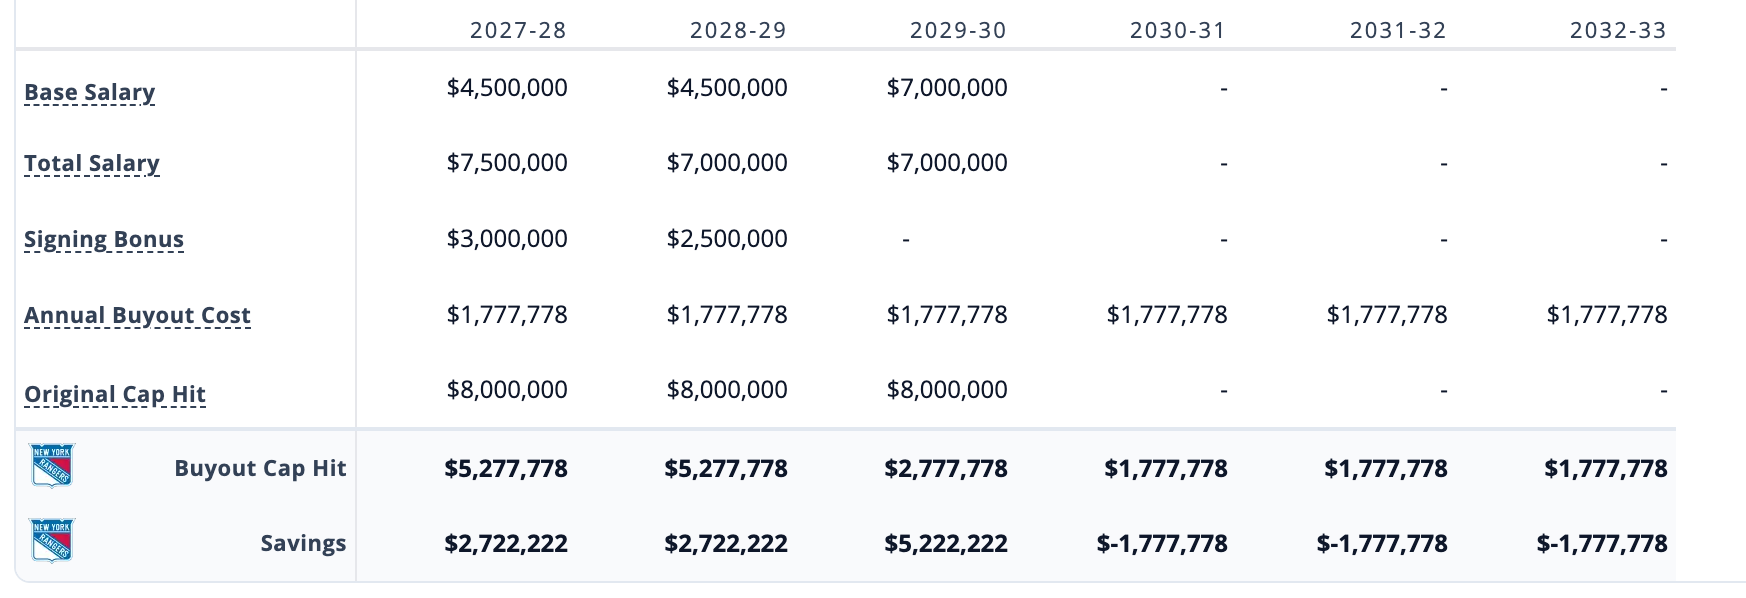The image size is (1746, 598).
Task: Select the 2027-28 base salary $4,500,000
Action: 507,88
